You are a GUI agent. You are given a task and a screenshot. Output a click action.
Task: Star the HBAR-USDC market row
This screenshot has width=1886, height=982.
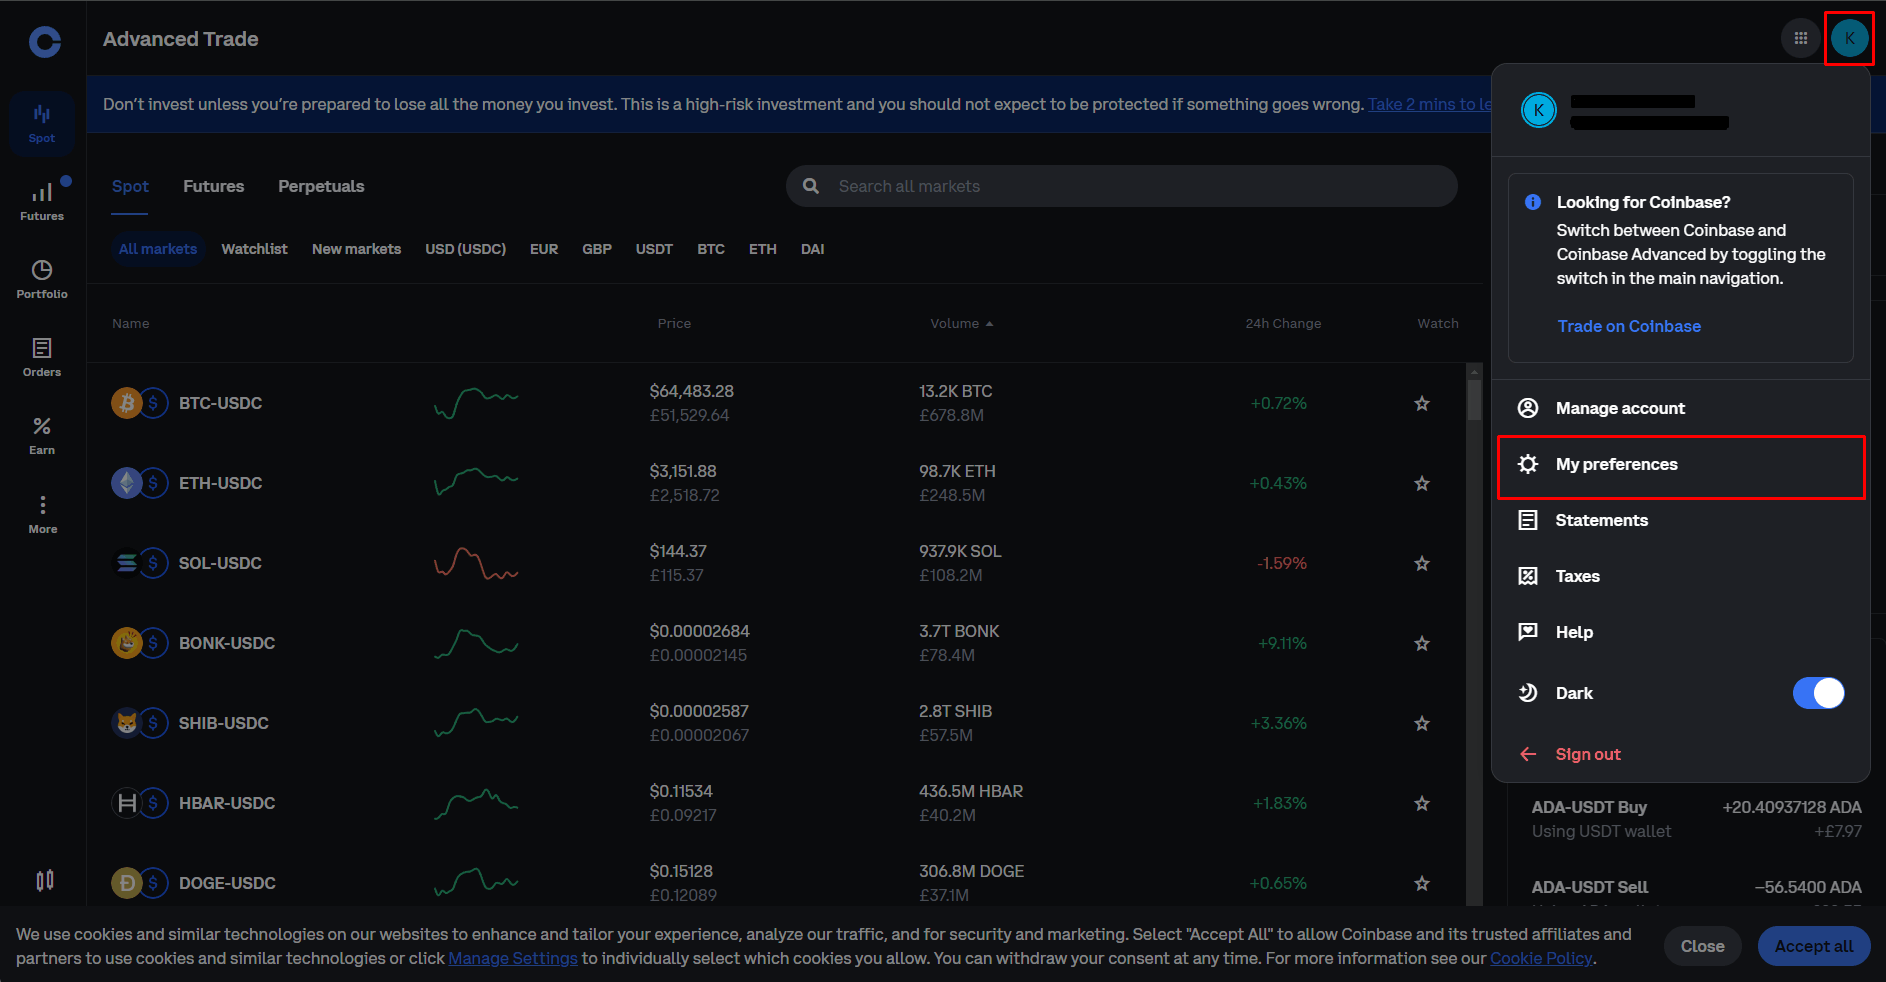pyautogui.click(x=1422, y=803)
